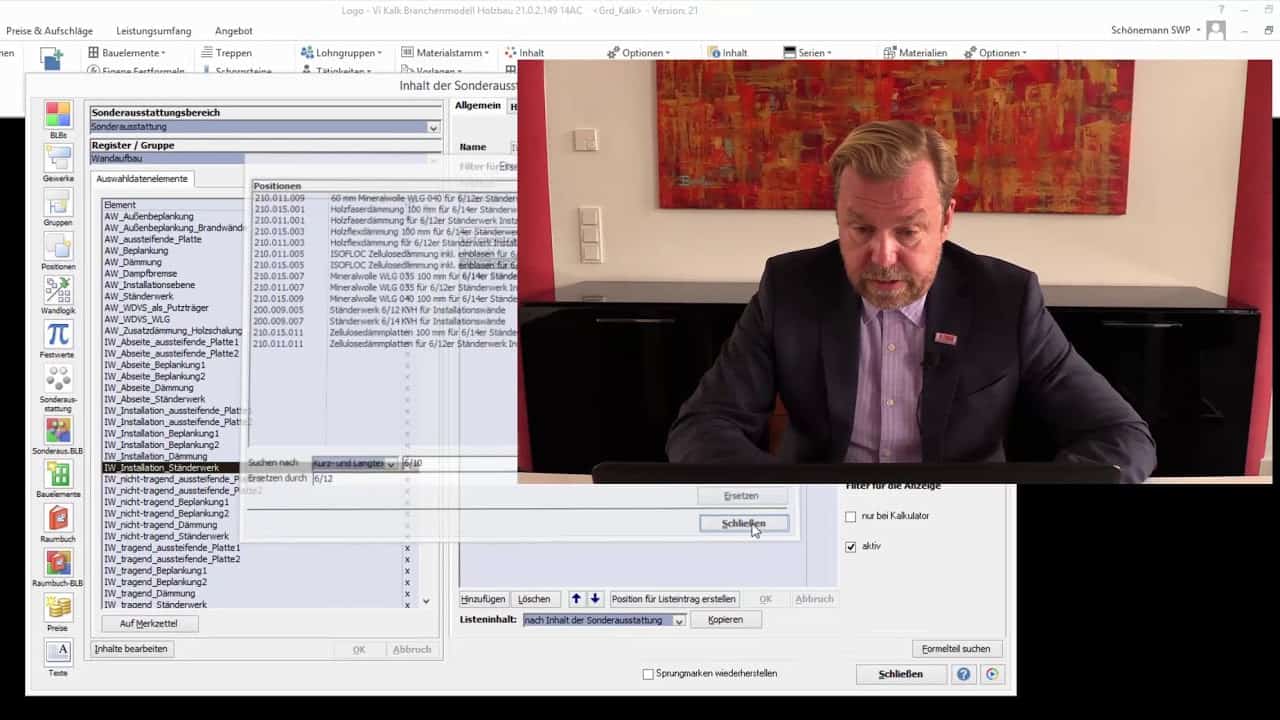Switch to the Auswahldatenelemente tab
This screenshot has width=1280, height=720.
(141, 179)
